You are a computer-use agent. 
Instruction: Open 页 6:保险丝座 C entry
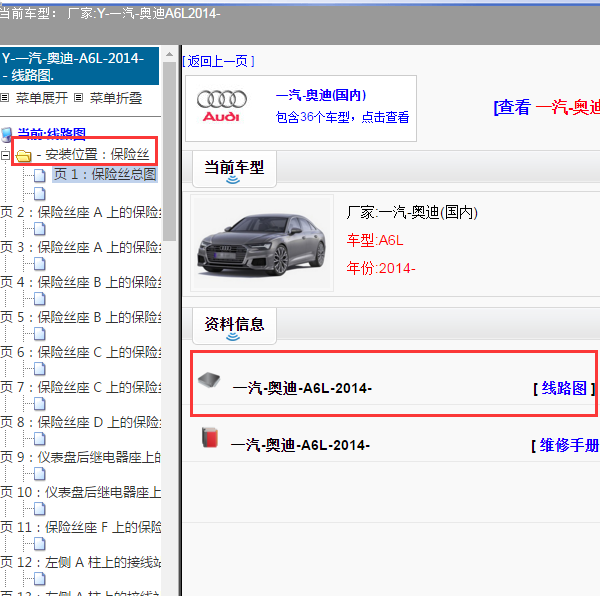pyautogui.click(x=80, y=352)
